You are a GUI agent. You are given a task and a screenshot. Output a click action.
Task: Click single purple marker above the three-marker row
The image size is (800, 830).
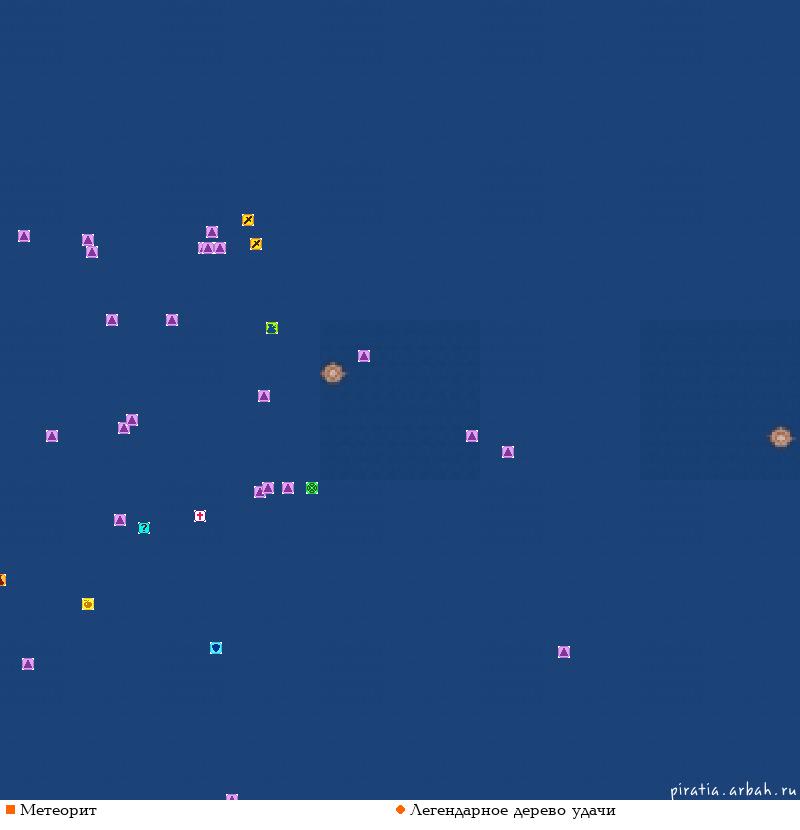pyautogui.click(x=212, y=232)
